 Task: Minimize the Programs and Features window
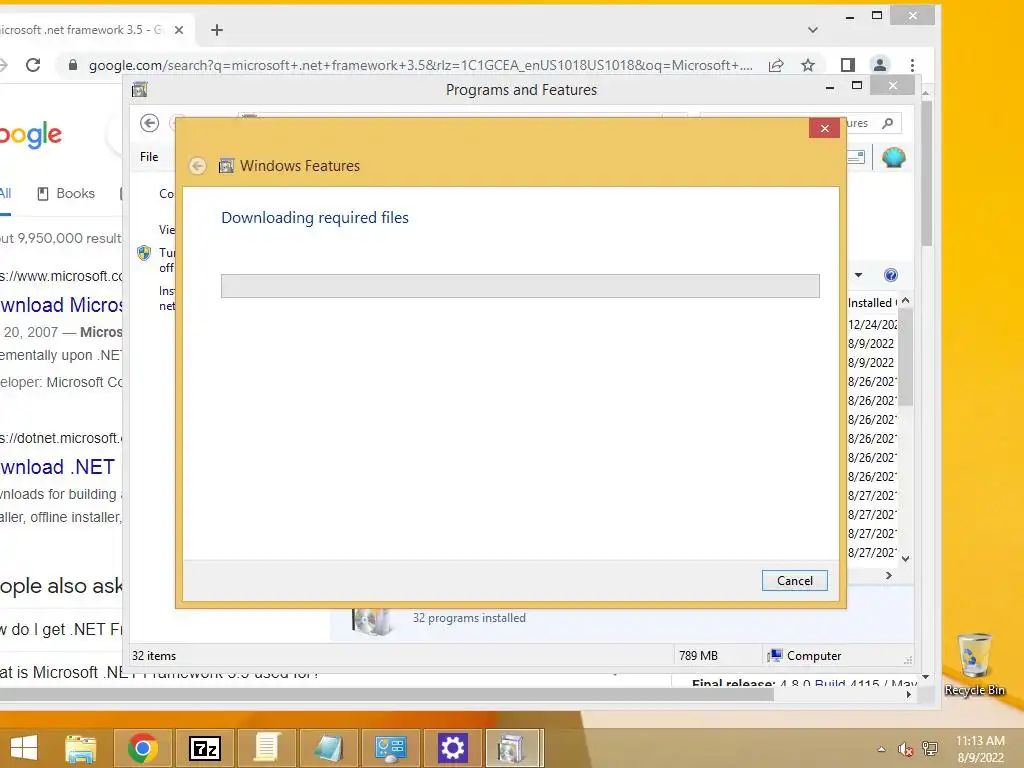[x=829, y=86]
